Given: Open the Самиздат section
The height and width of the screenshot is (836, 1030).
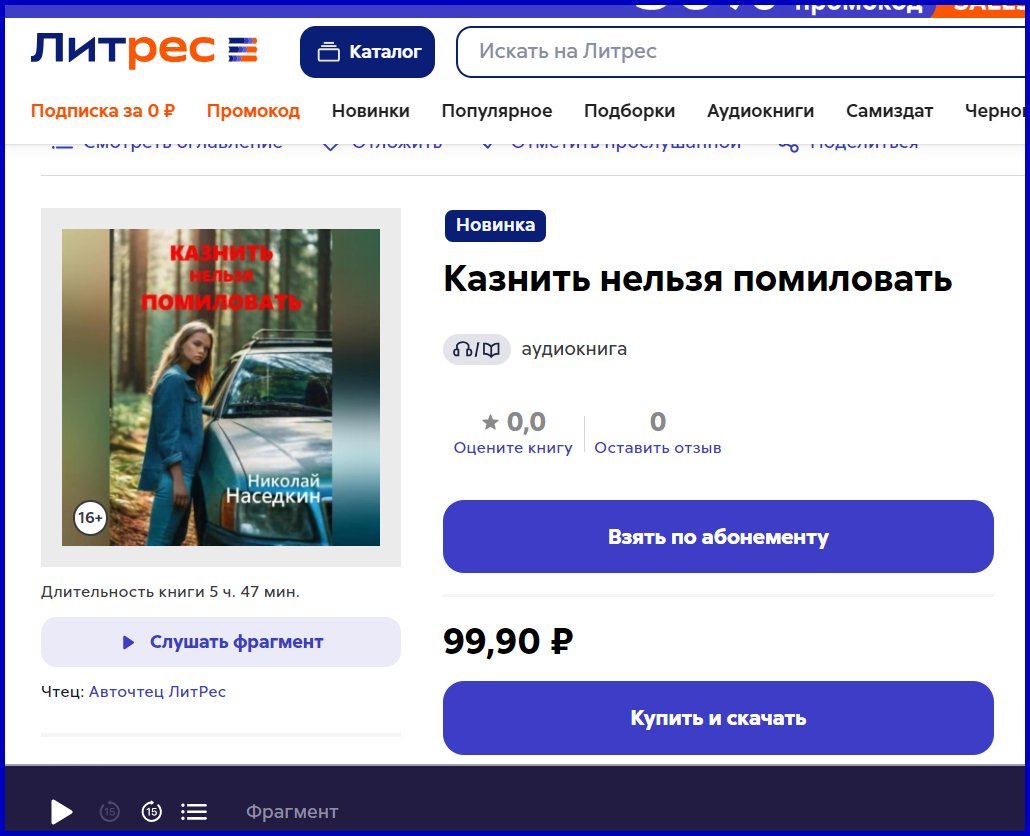Looking at the screenshot, I should 889,110.
